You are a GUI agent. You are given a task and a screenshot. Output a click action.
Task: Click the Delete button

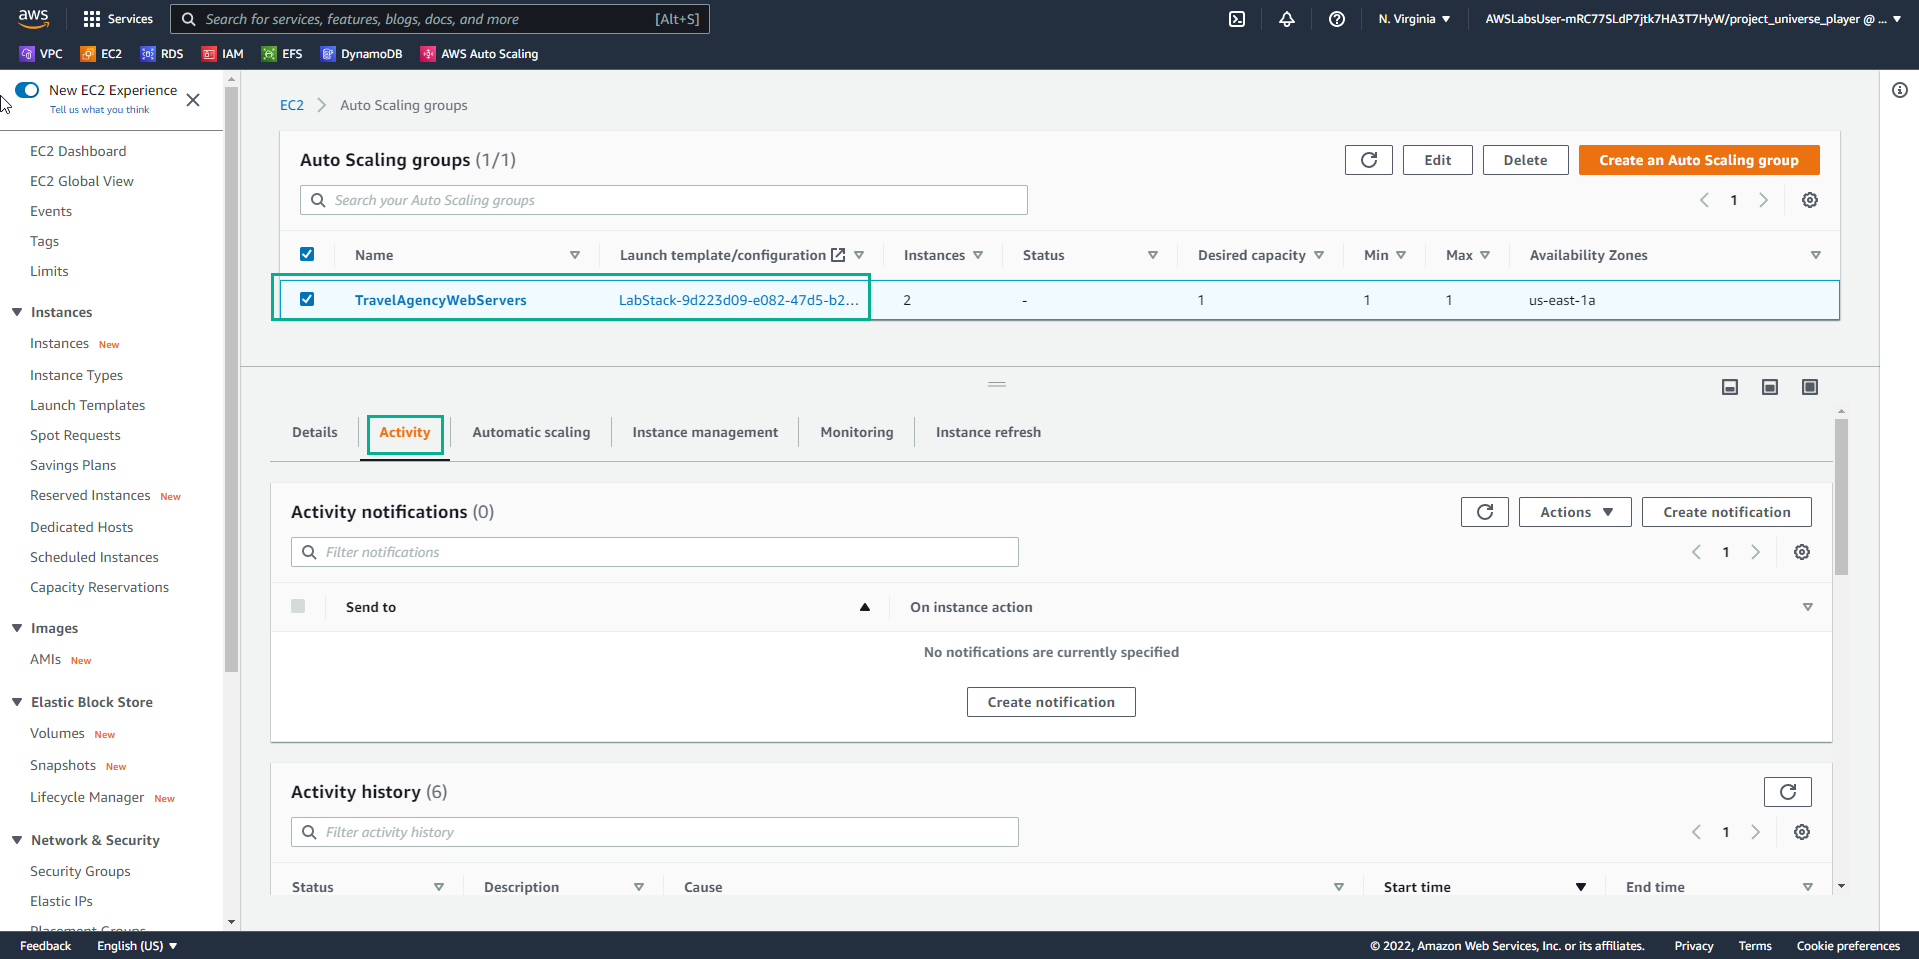(1525, 160)
